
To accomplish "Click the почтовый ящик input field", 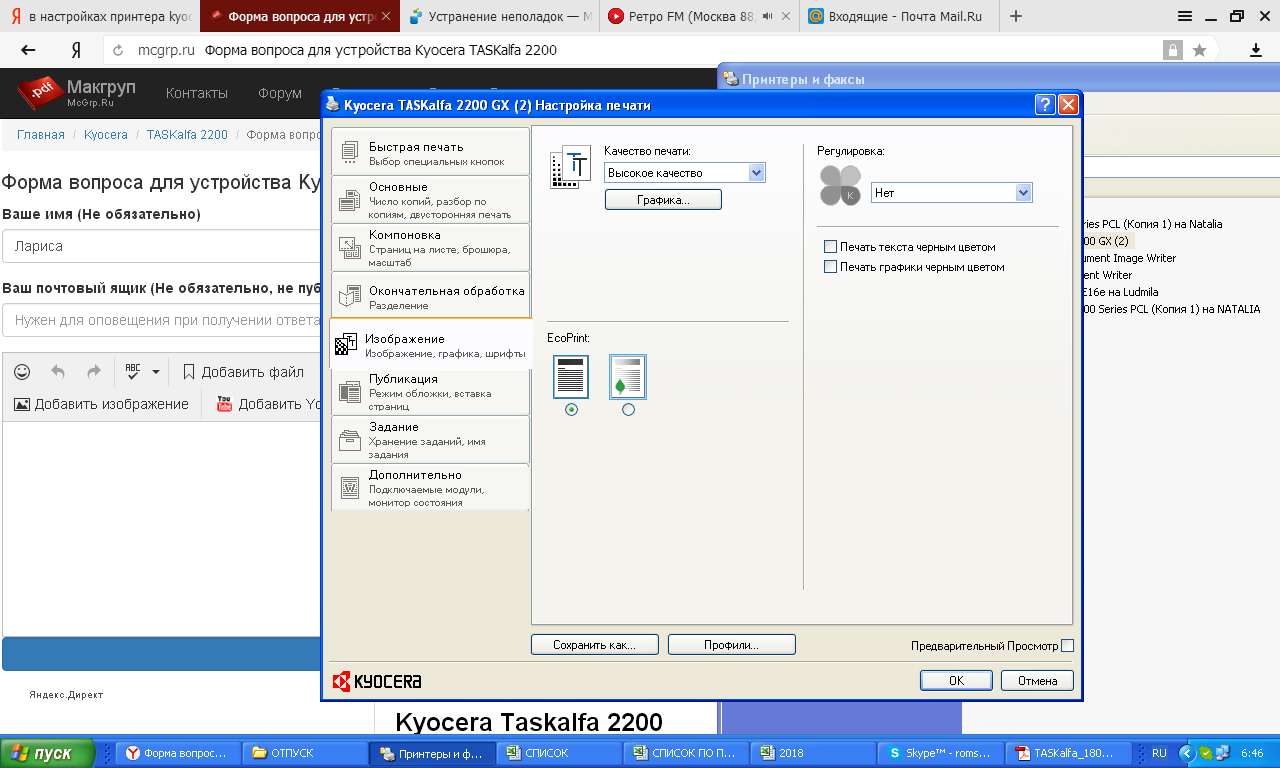I will point(161,320).
